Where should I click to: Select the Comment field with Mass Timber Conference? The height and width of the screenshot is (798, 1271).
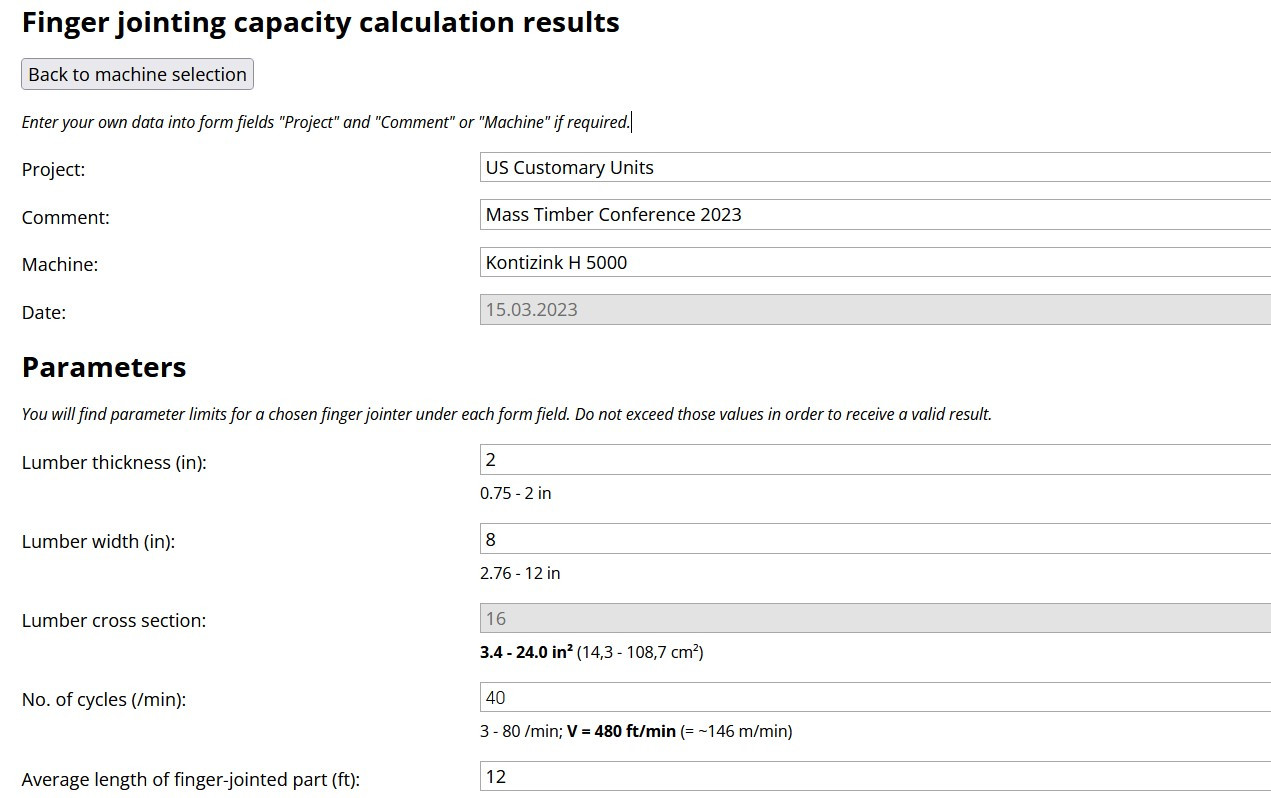click(x=875, y=214)
